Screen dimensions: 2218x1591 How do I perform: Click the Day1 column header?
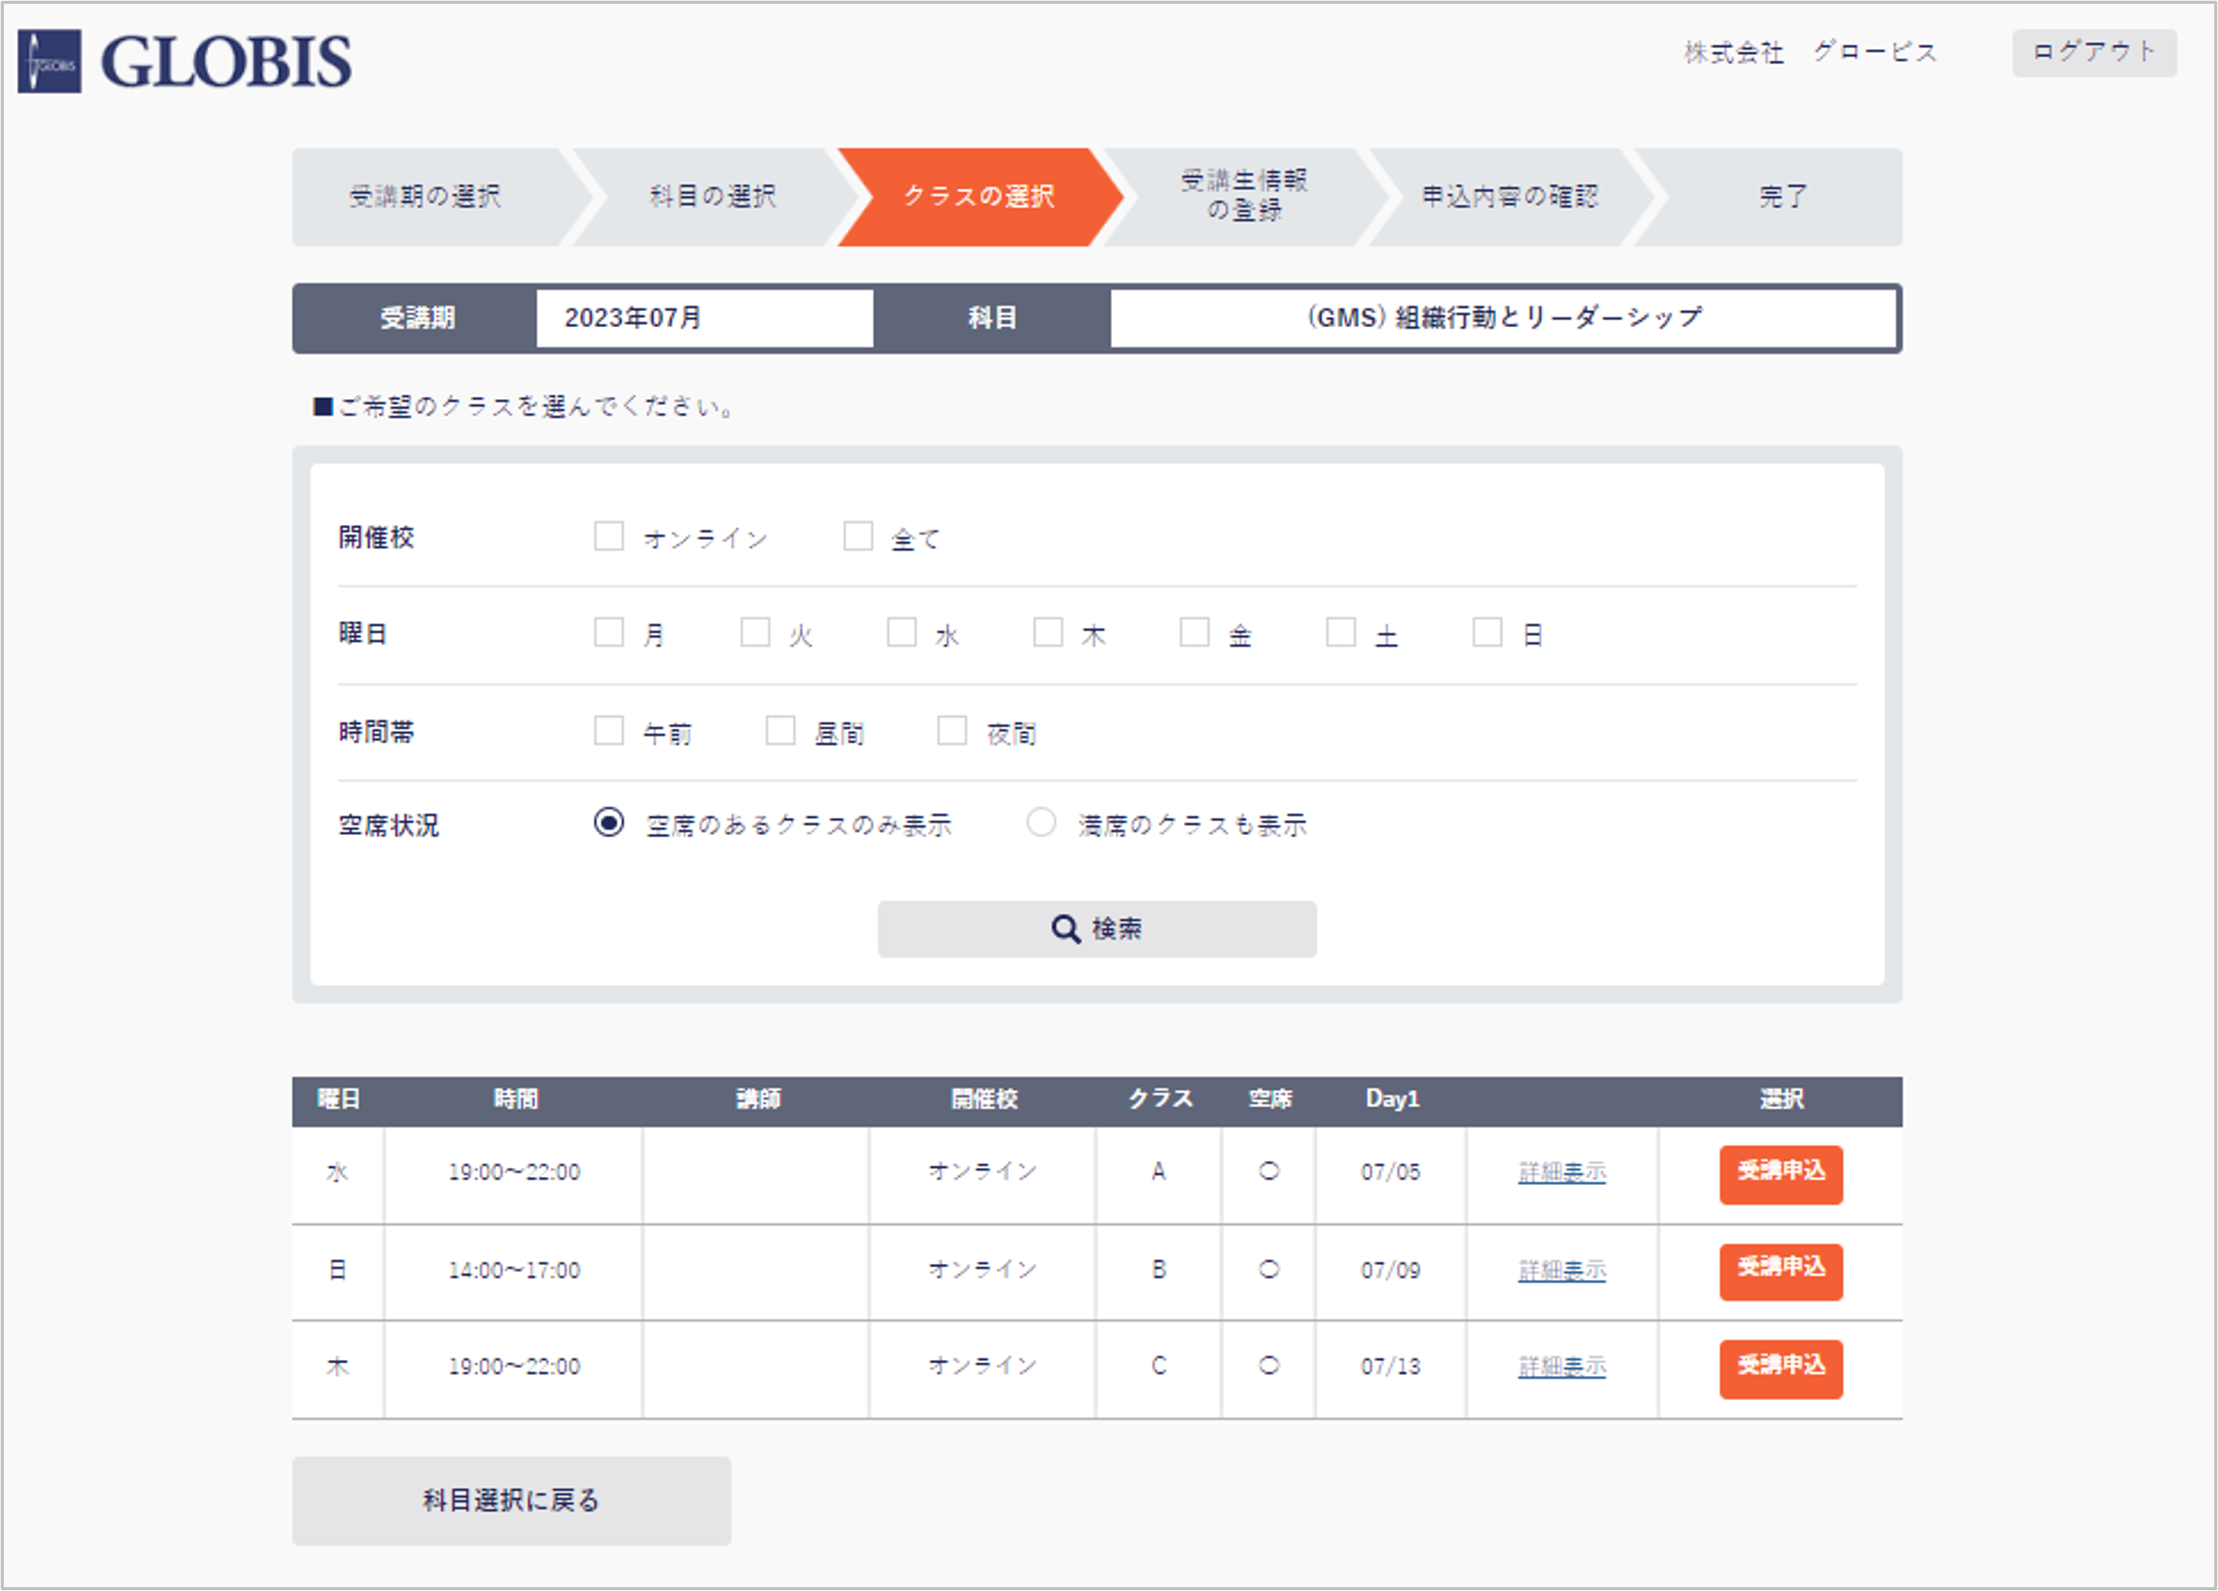(x=1392, y=1099)
